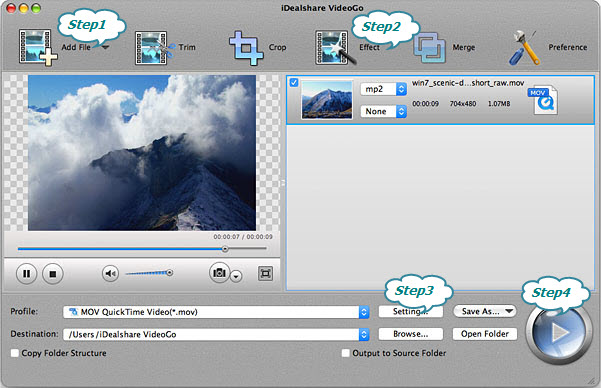Open the snapshot options dropdown arrow
Viewport: 601px width, 388px height.
pos(236,276)
